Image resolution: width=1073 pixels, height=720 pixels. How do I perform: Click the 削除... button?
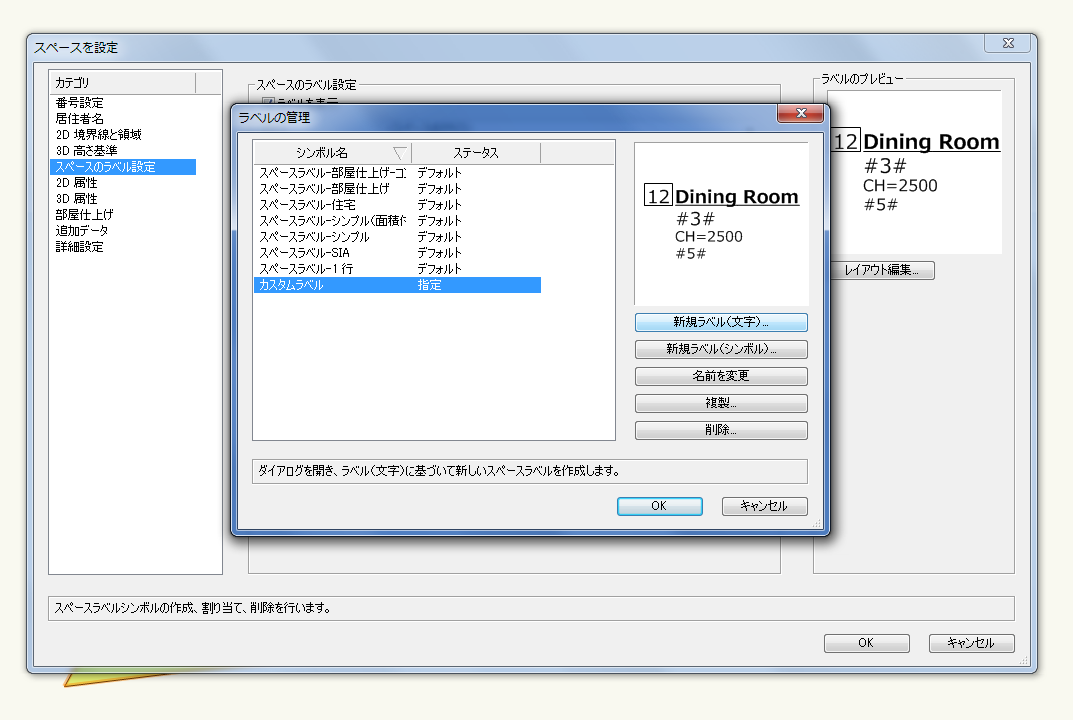(x=721, y=430)
